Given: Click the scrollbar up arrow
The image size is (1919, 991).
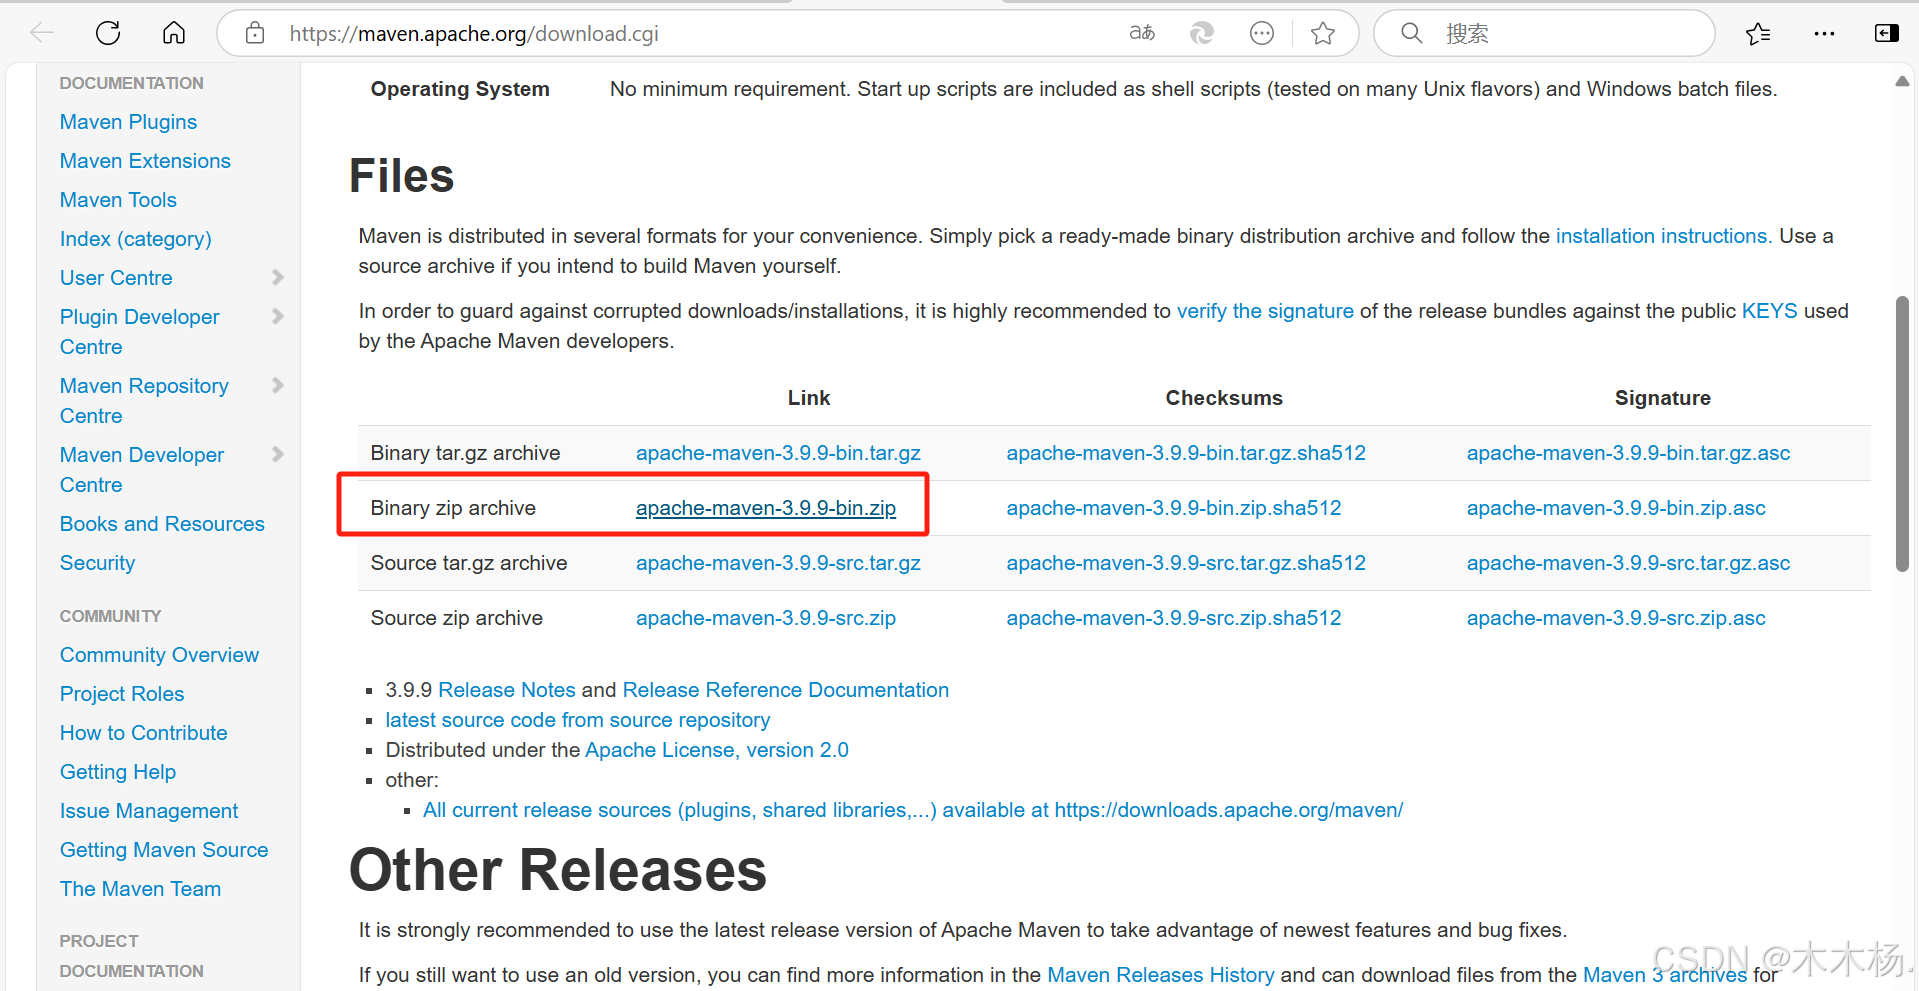Looking at the screenshot, I should click(1902, 82).
